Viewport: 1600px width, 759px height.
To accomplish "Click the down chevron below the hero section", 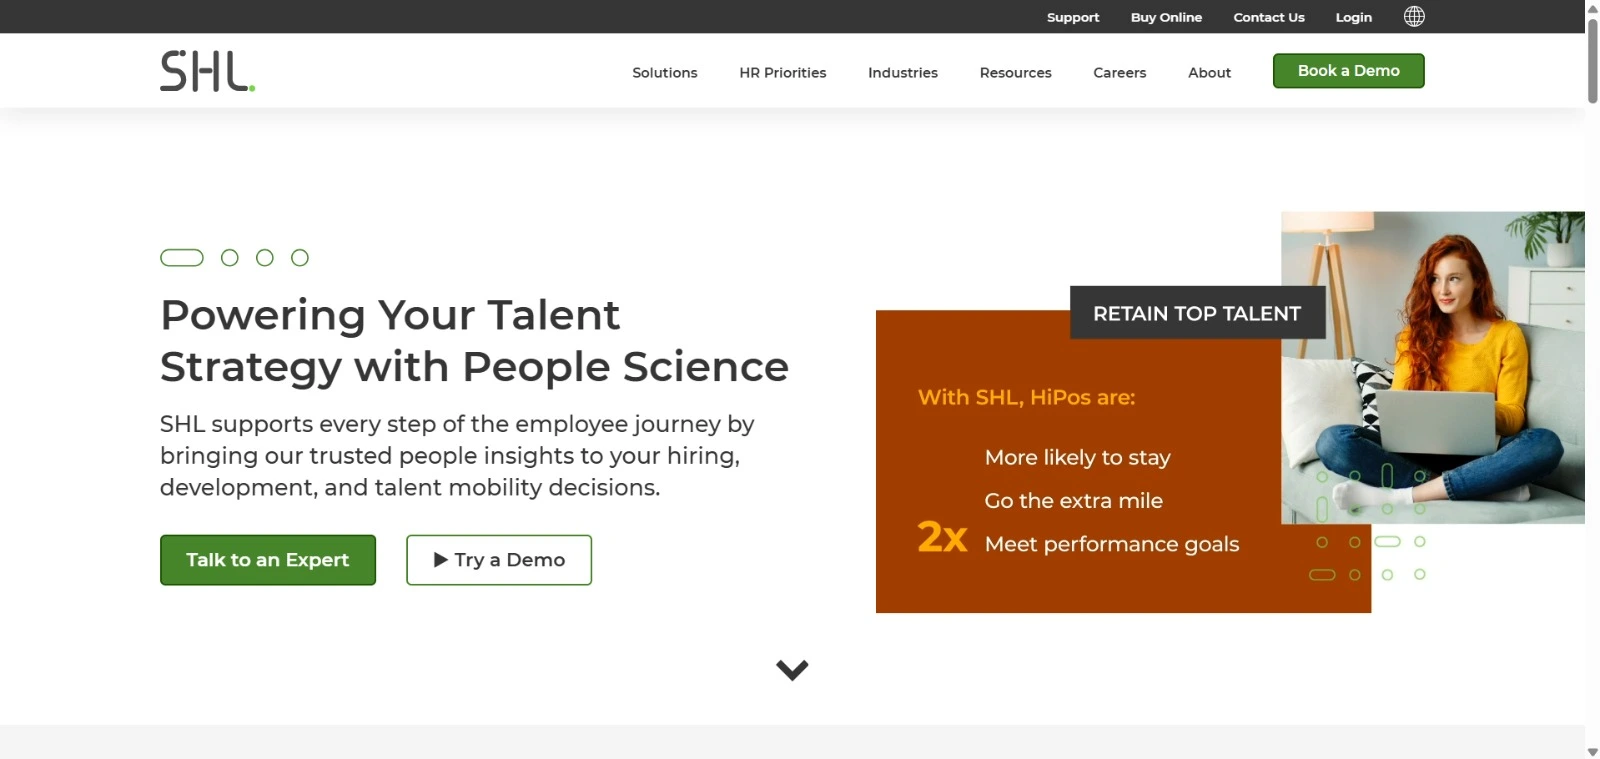I will 791,669.
